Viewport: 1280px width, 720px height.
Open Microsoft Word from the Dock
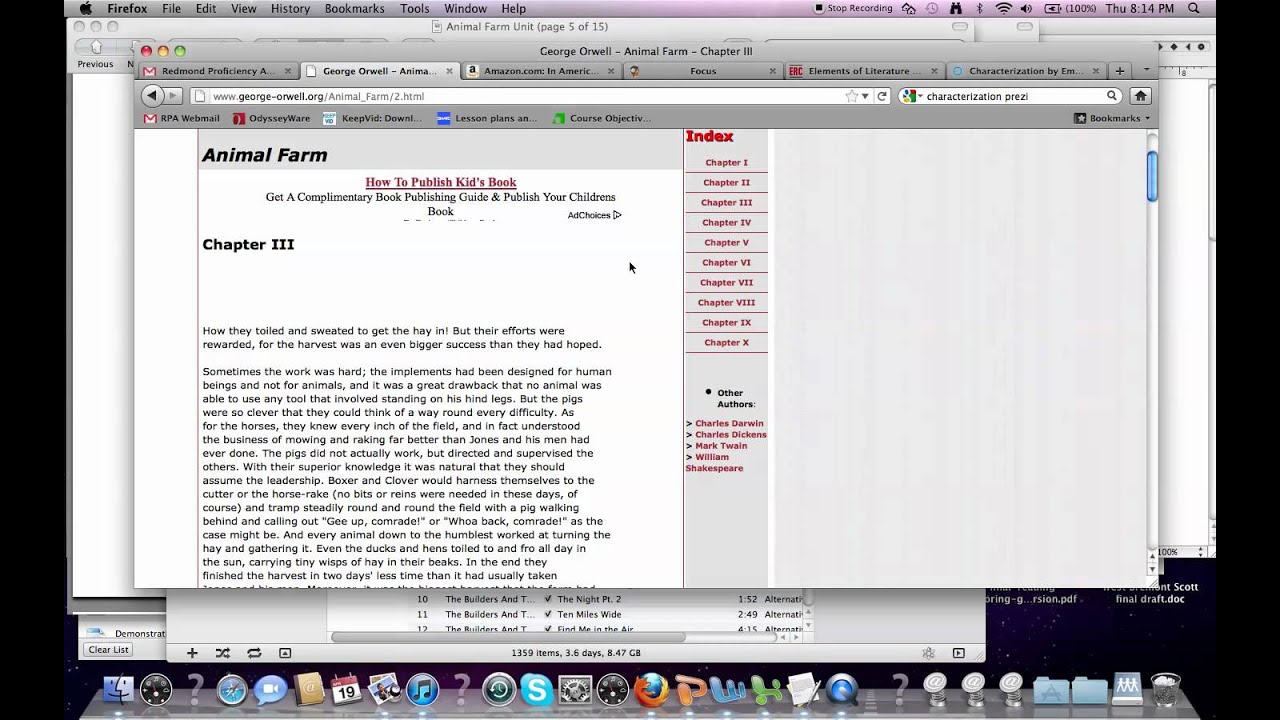727,690
